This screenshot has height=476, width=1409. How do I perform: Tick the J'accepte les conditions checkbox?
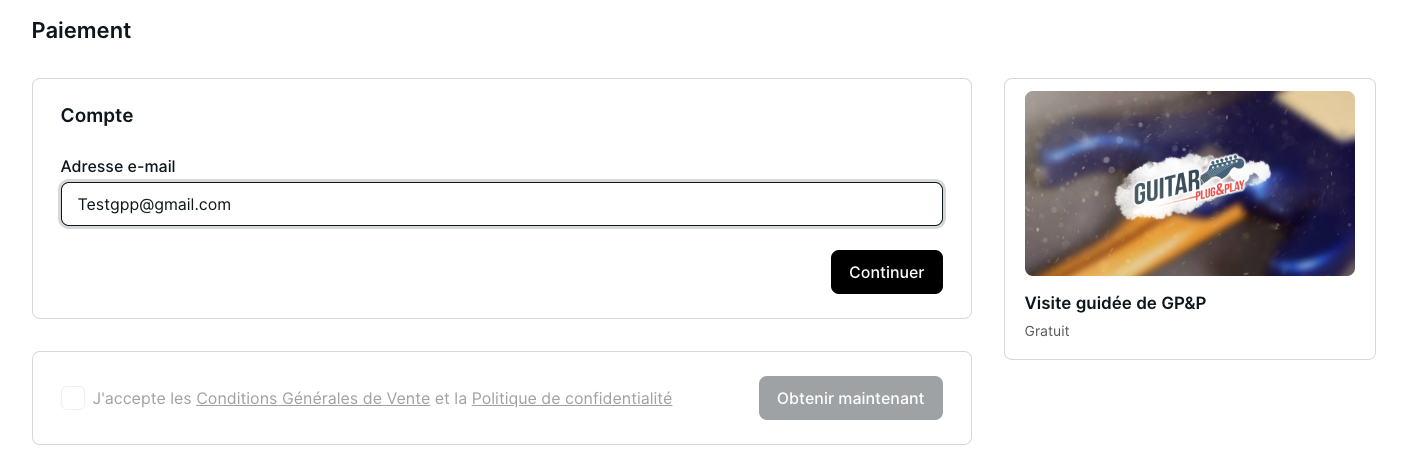73,398
